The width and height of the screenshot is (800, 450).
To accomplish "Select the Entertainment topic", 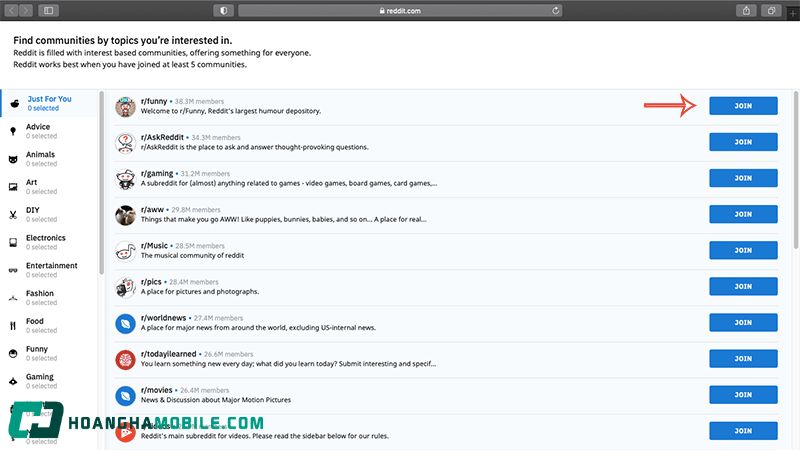I will [49, 270].
